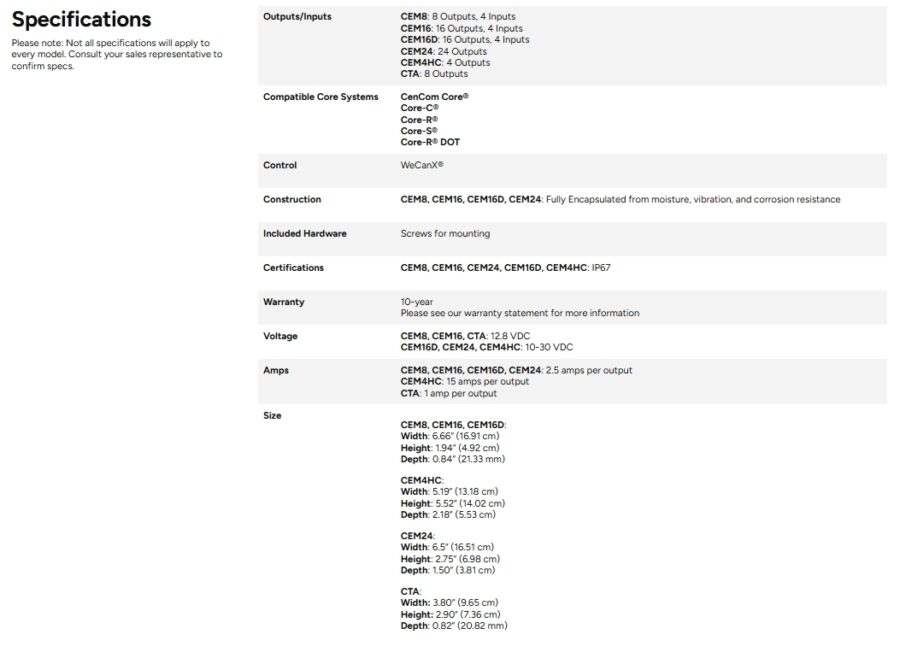
Task: Click the WeCanX® control value
Action: click(422, 165)
